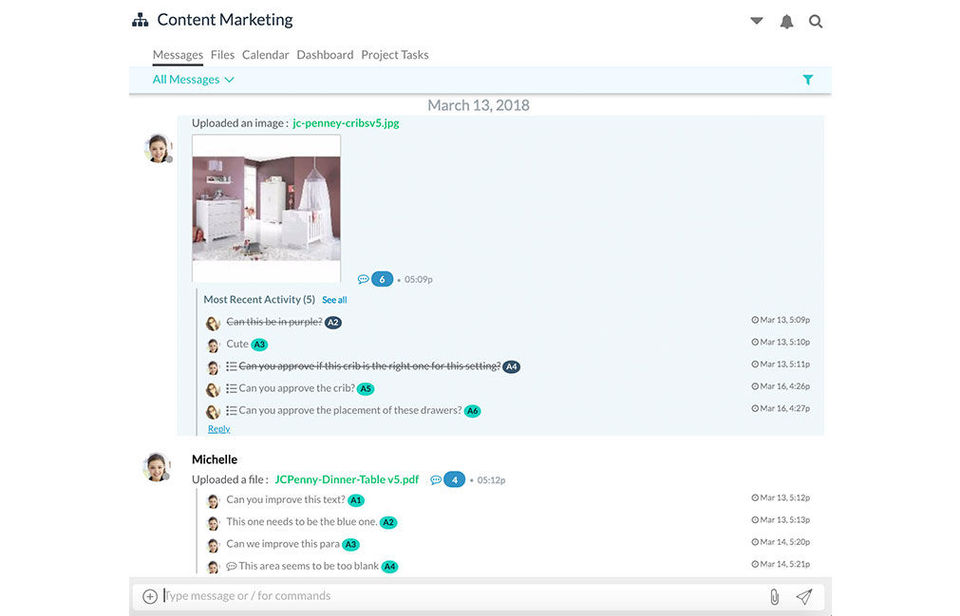Click the Reply link under crib activity
Screen dimensions: 960x616
pos(219,429)
